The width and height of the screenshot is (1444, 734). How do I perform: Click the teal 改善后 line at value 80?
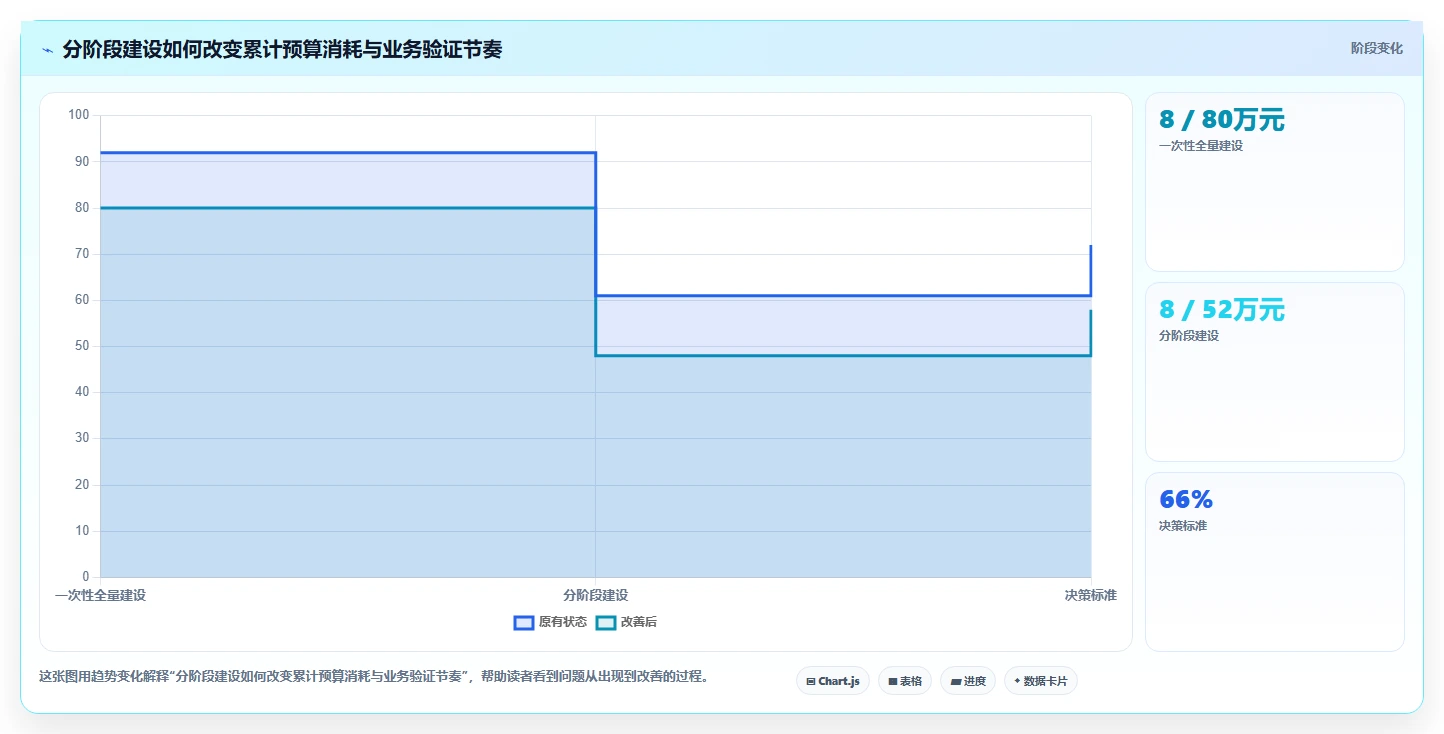tap(348, 208)
